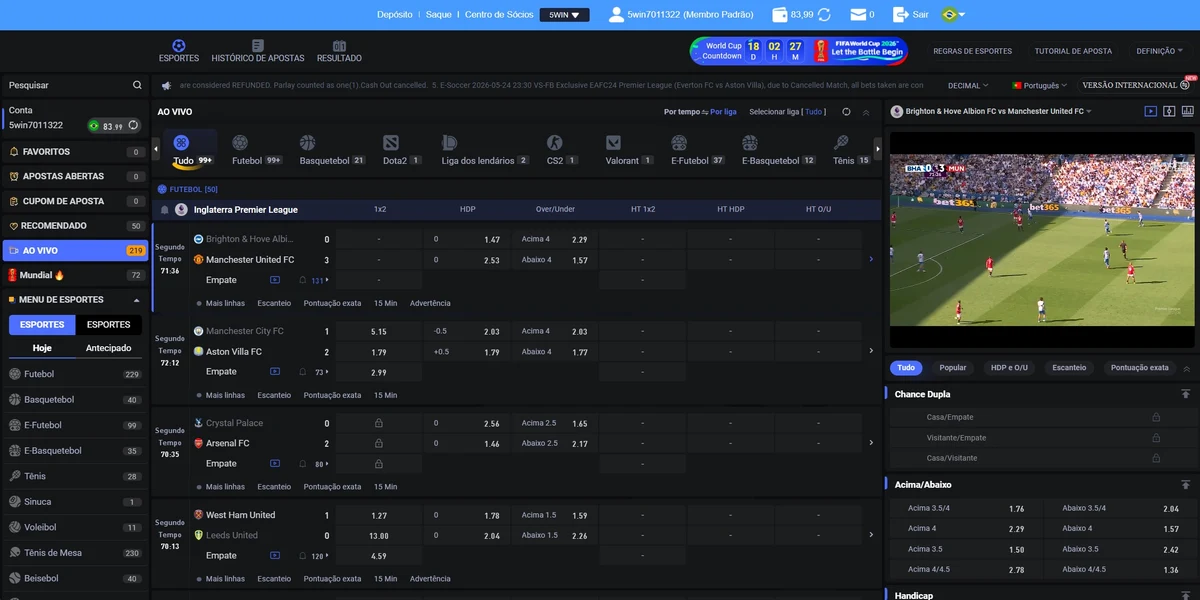Viewport: 1200px width, 600px height.
Task: Select the dark ESPORTES toggle button
Action: click(x=109, y=325)
